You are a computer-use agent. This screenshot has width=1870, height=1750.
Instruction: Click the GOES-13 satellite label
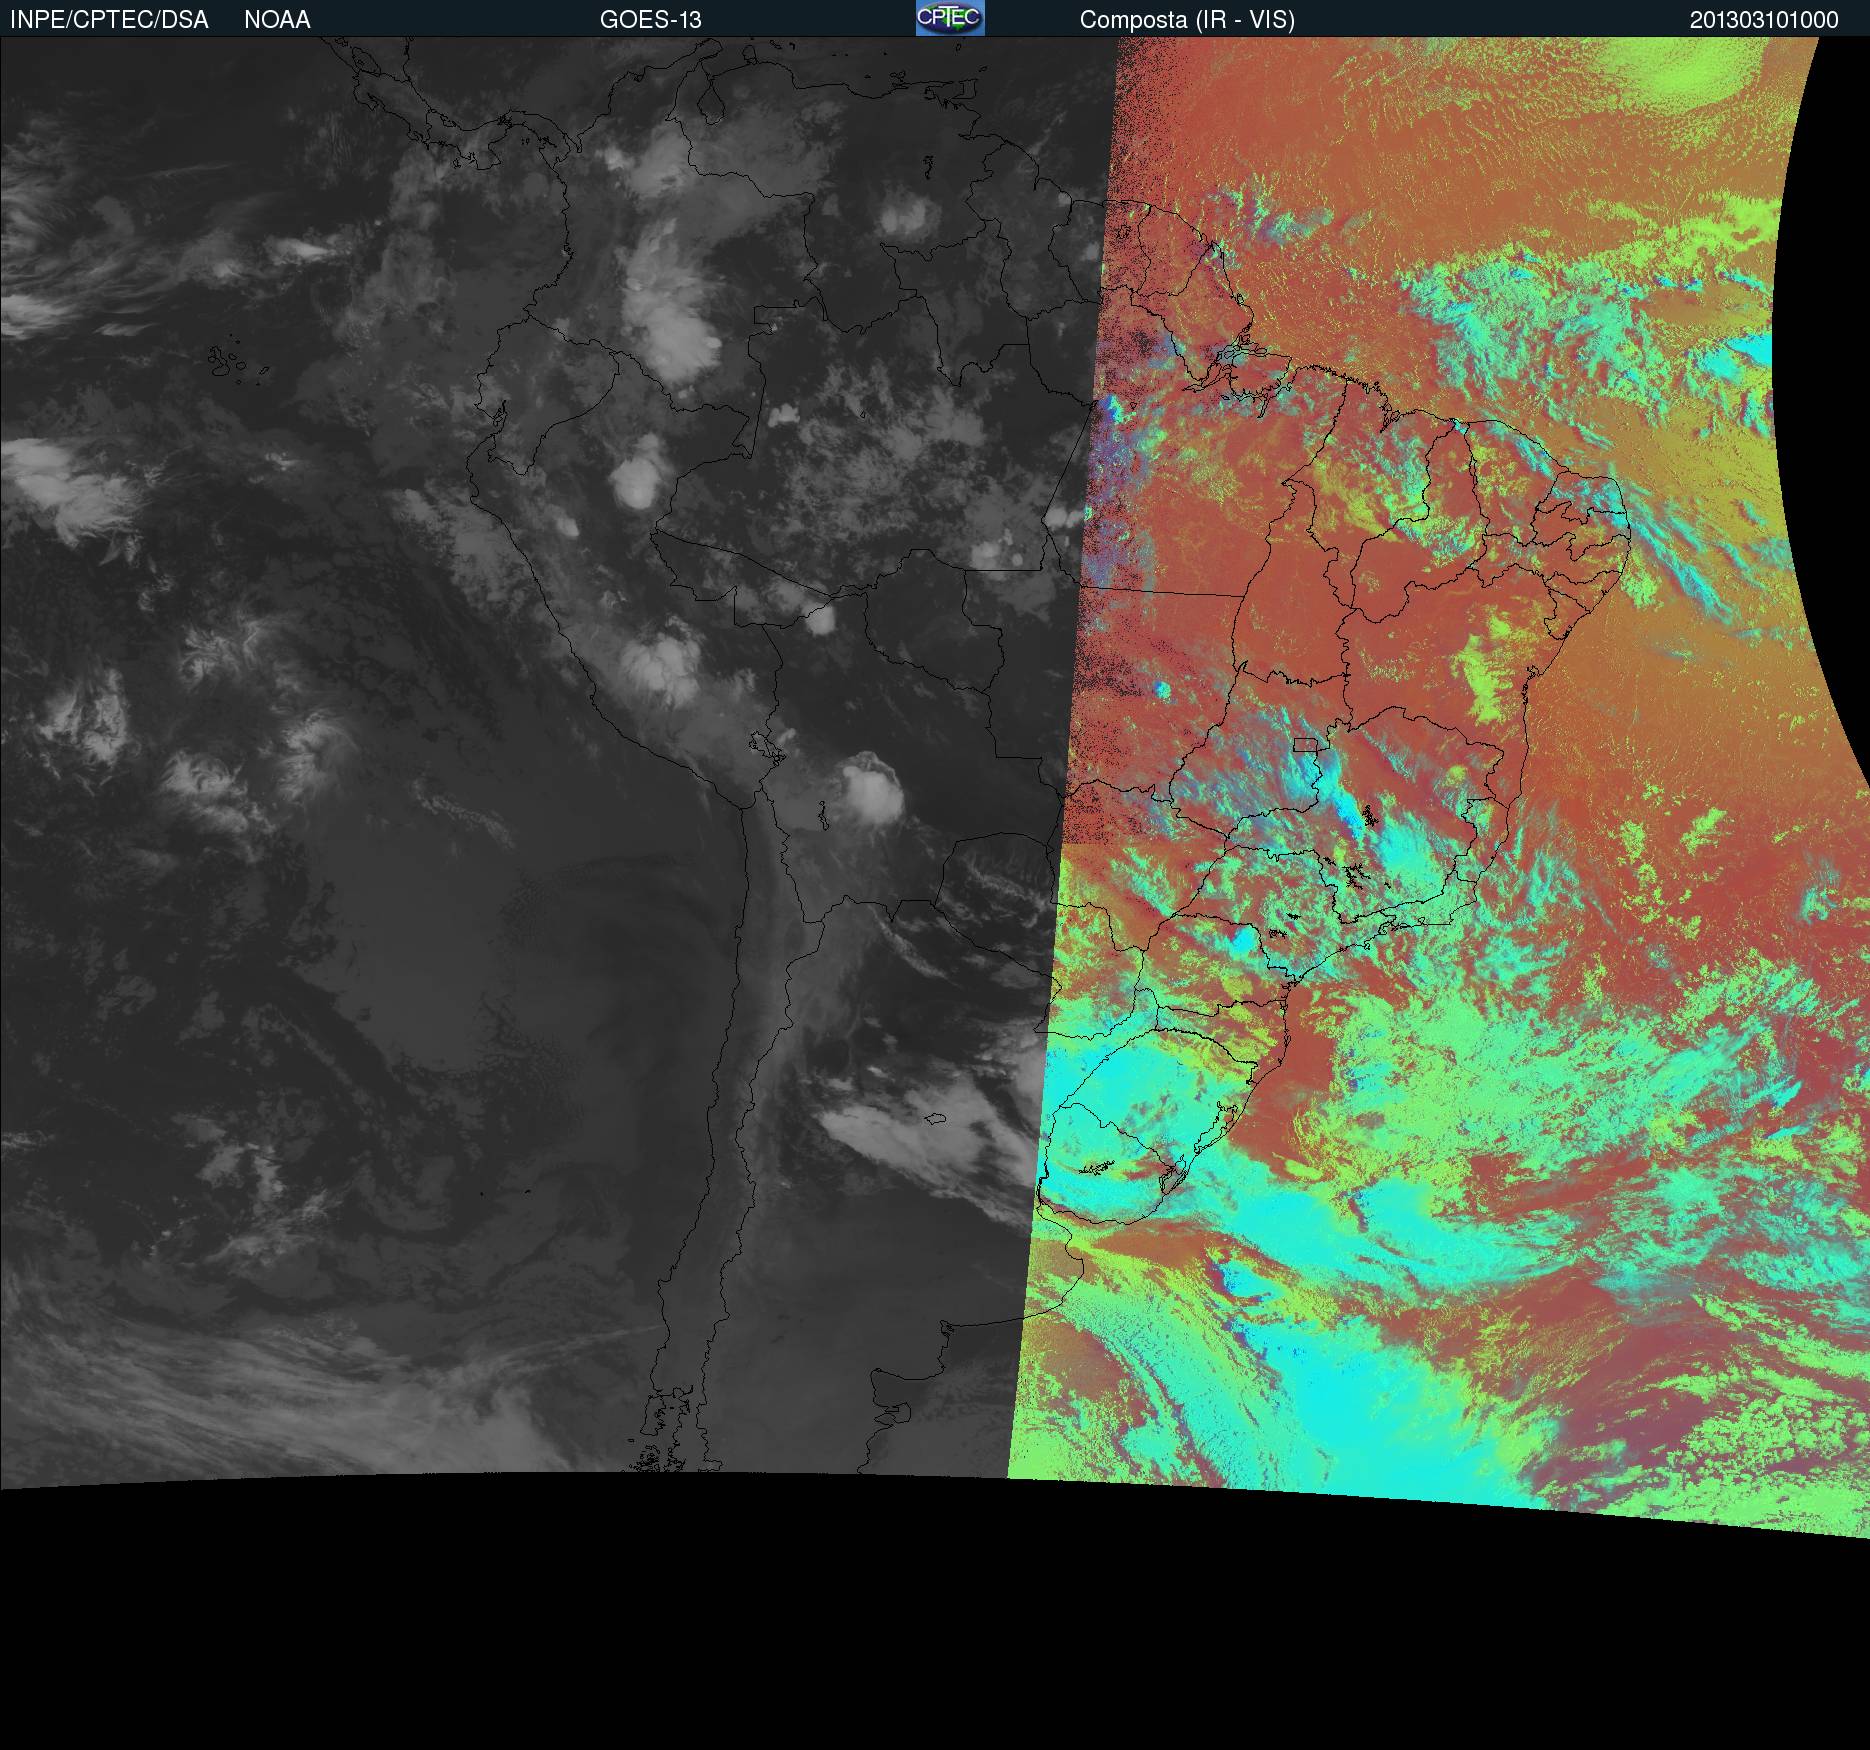(651, 20)
